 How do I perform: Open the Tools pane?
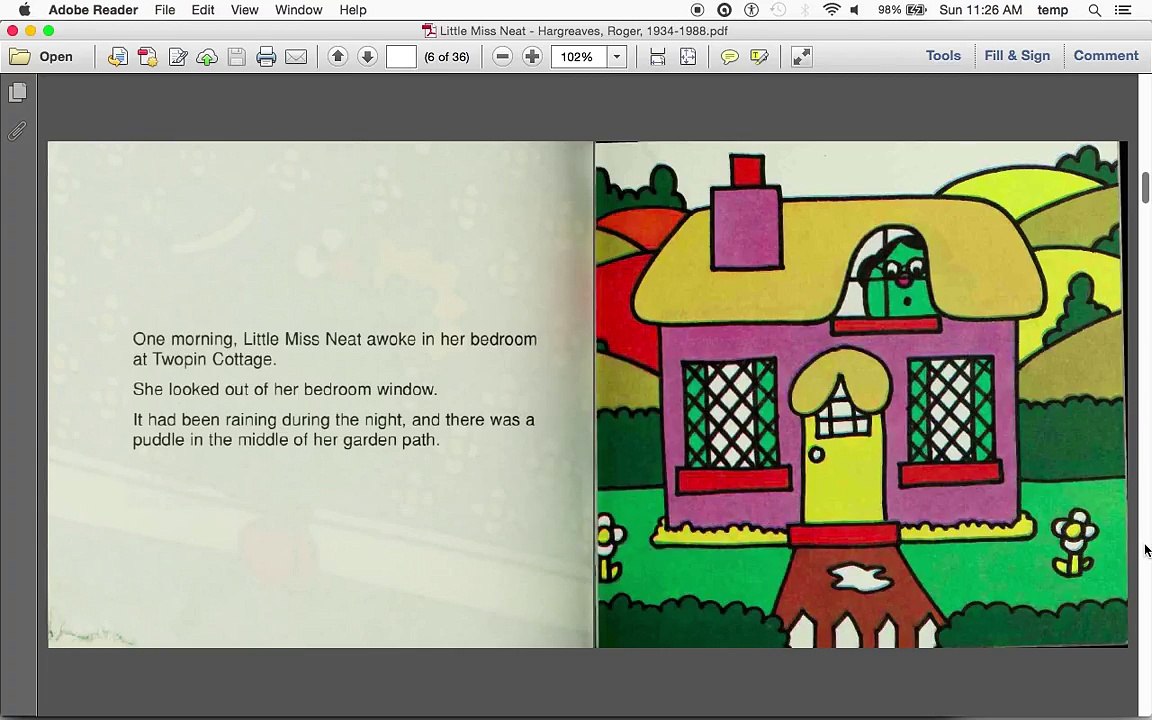pyautogui.click(x=943, y=56)
